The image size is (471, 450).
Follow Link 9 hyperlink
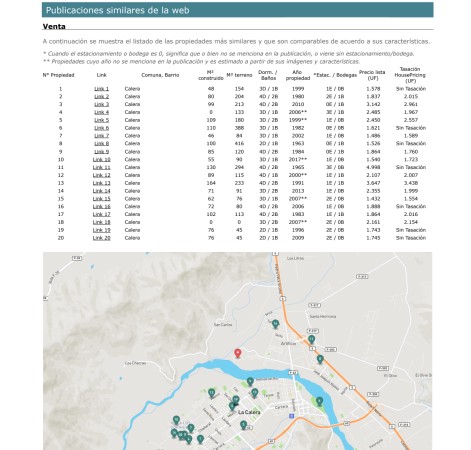[101, 152]
